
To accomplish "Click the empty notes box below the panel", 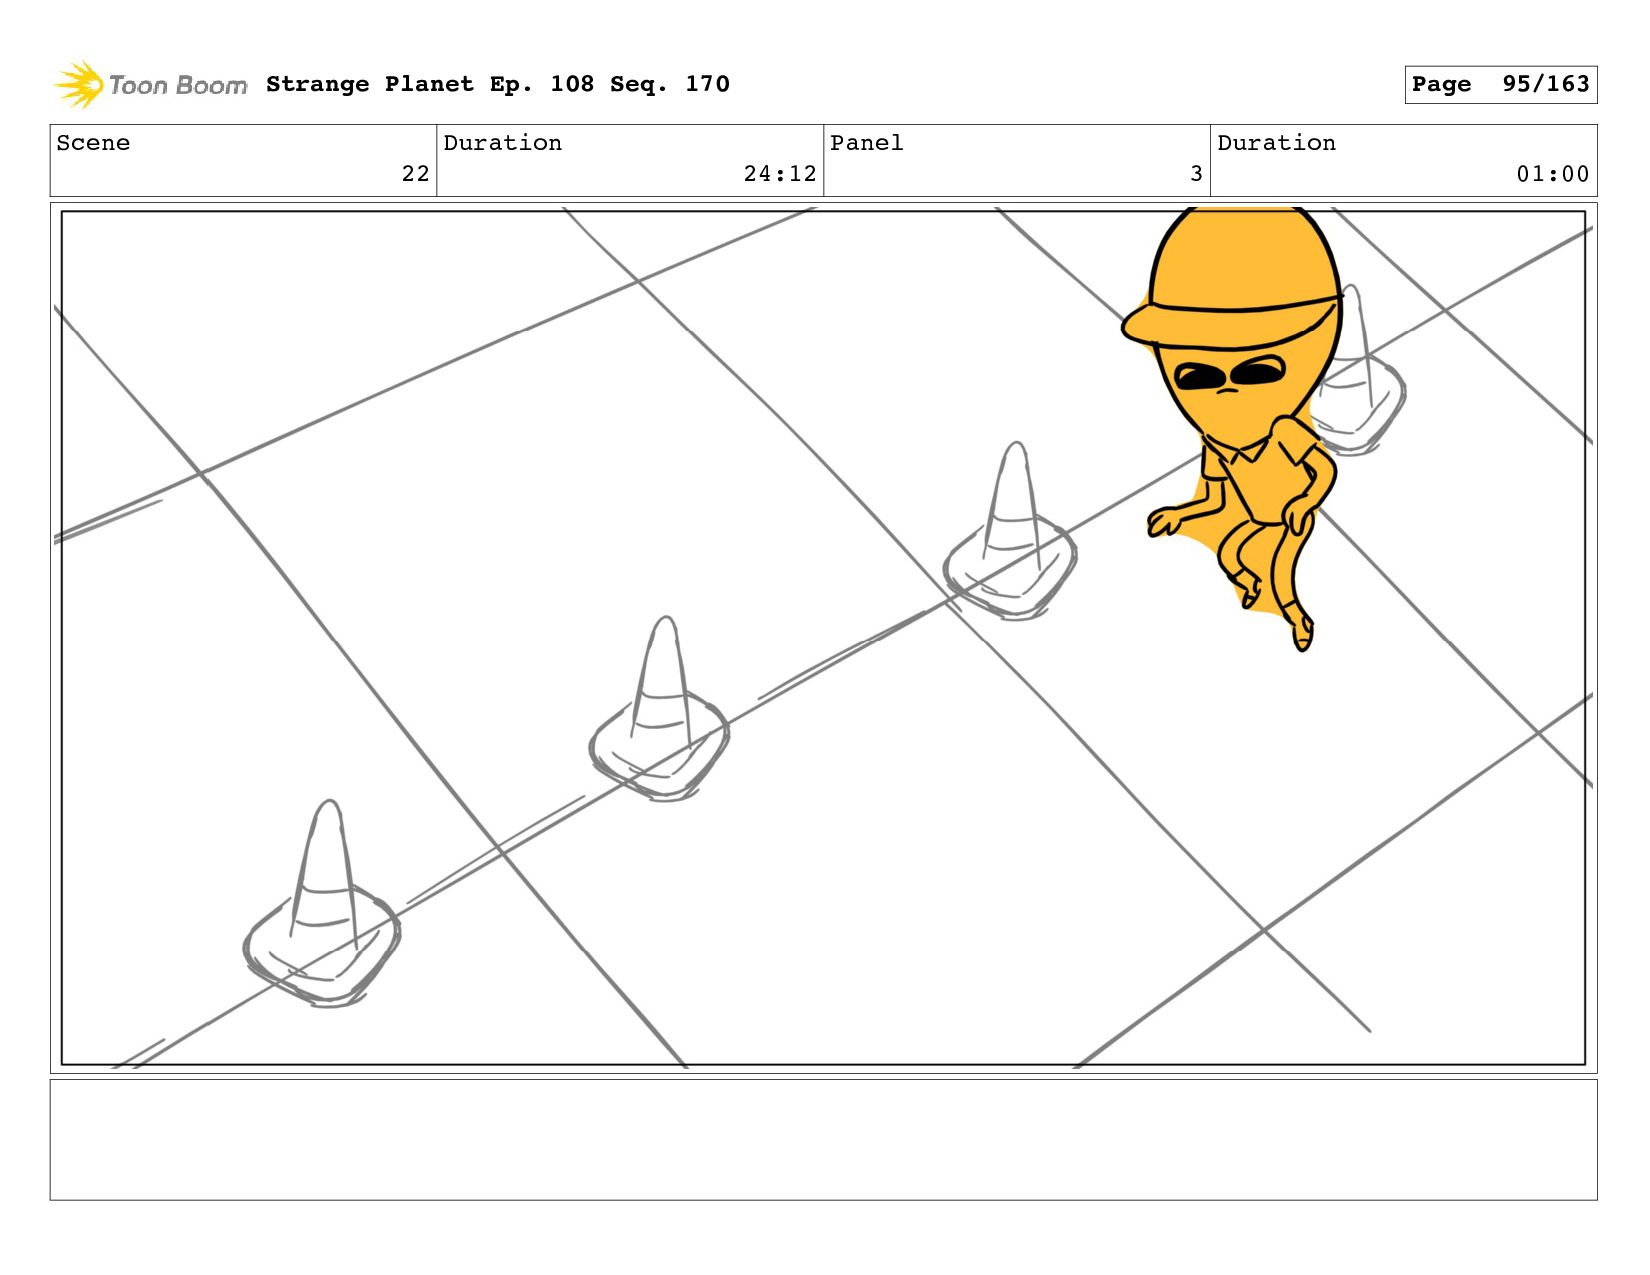I will coord(824,1139).
